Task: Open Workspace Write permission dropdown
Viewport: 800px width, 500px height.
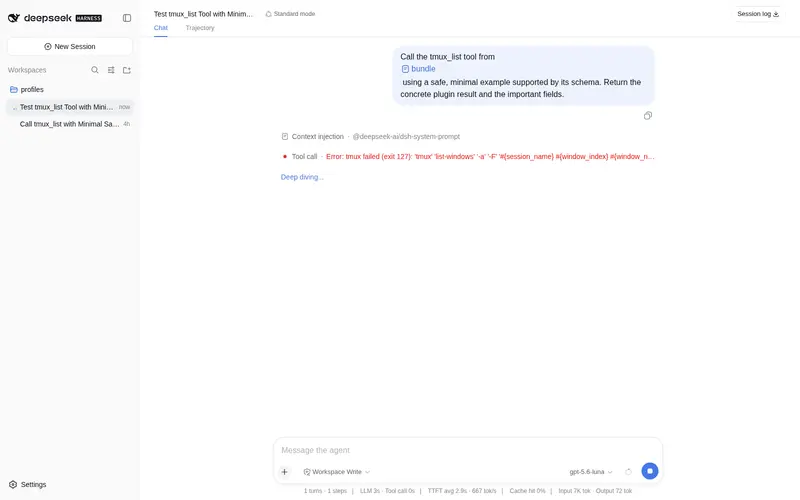Action: click(x=337, y=472)
